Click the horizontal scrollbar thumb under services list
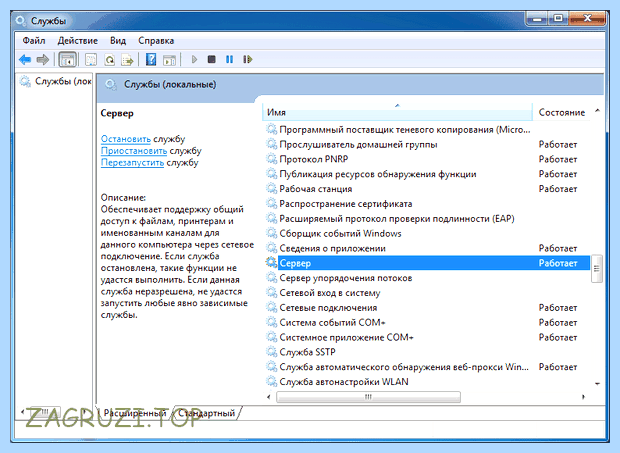Viewport: 620px width, 453px height. [x=368, y=396]
